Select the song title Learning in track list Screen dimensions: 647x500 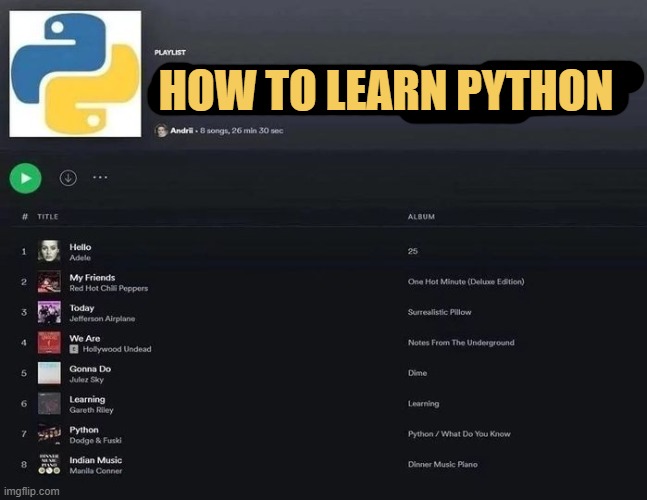tap(87, 399)
